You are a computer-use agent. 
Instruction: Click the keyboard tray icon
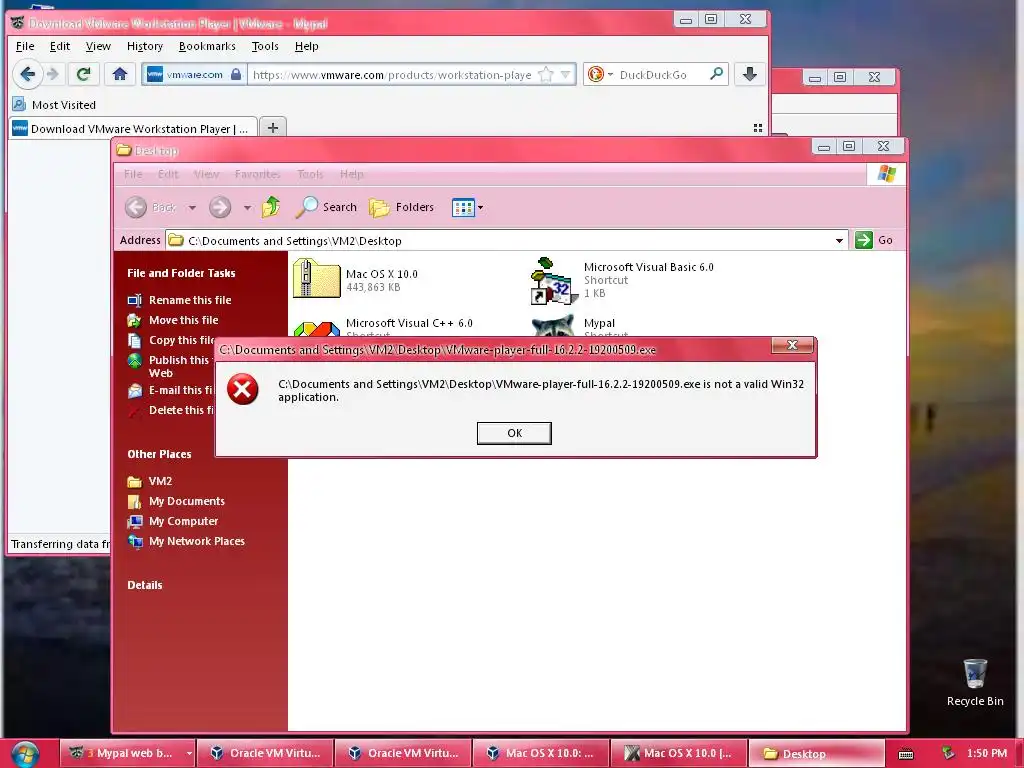(905, 754)
